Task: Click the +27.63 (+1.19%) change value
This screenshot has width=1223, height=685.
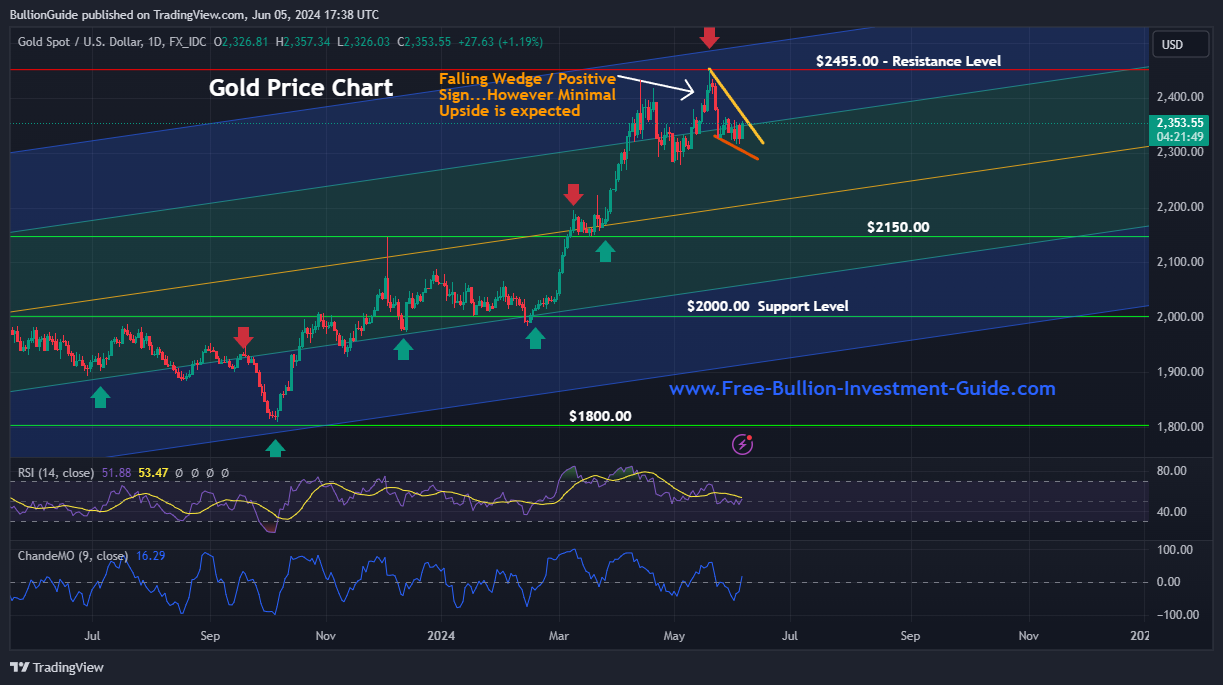Action: pyautogui.click(x=500, y=42)
